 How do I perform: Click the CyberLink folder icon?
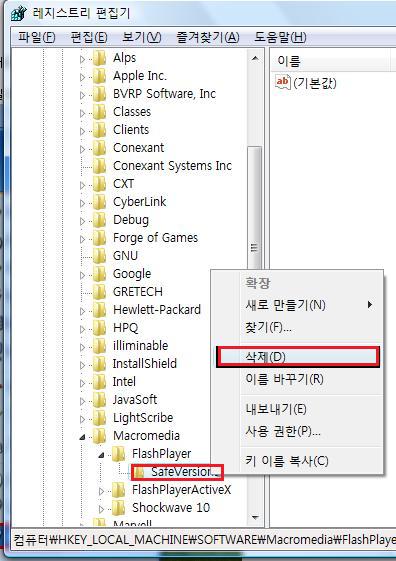pos(99,202)
